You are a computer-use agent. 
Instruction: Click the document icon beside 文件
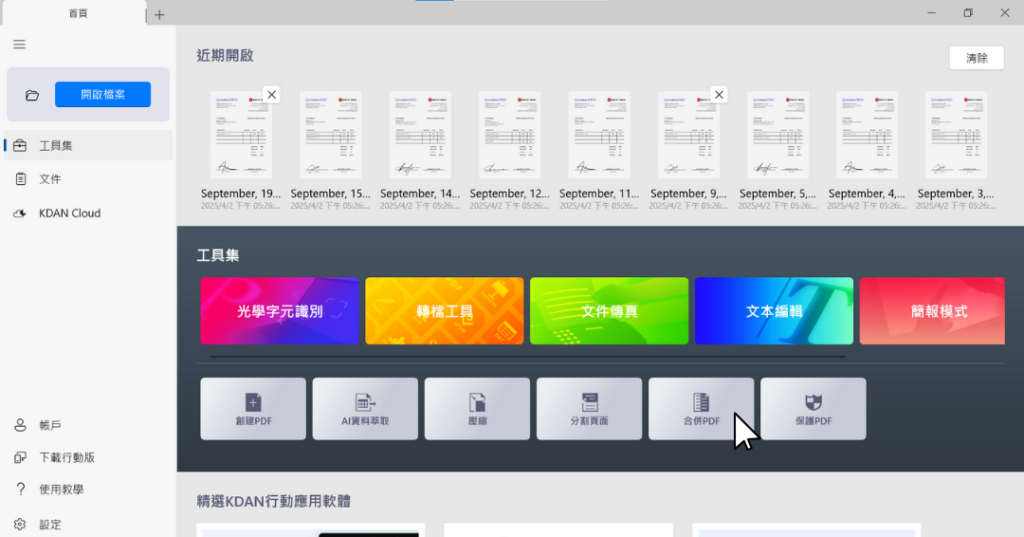pos(21,179)
